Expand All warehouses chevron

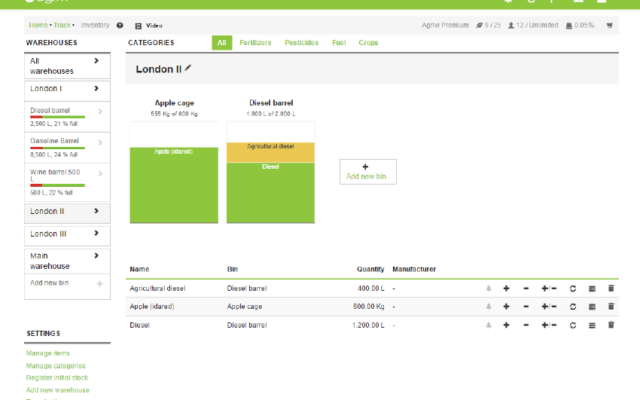tap(96, 61)
